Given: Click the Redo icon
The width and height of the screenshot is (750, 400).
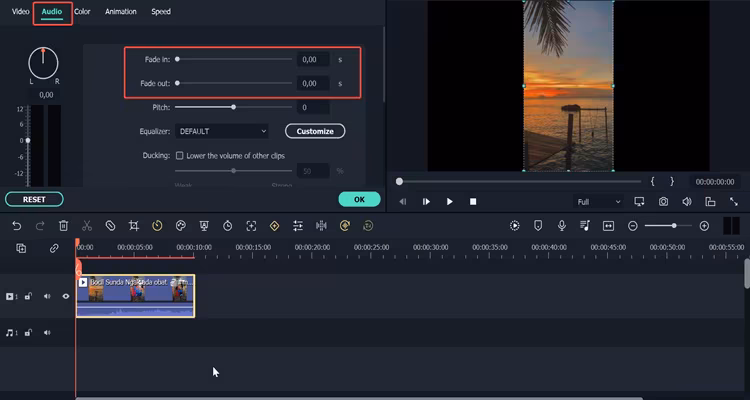Looking at the screenshot, I should [40, 226].
